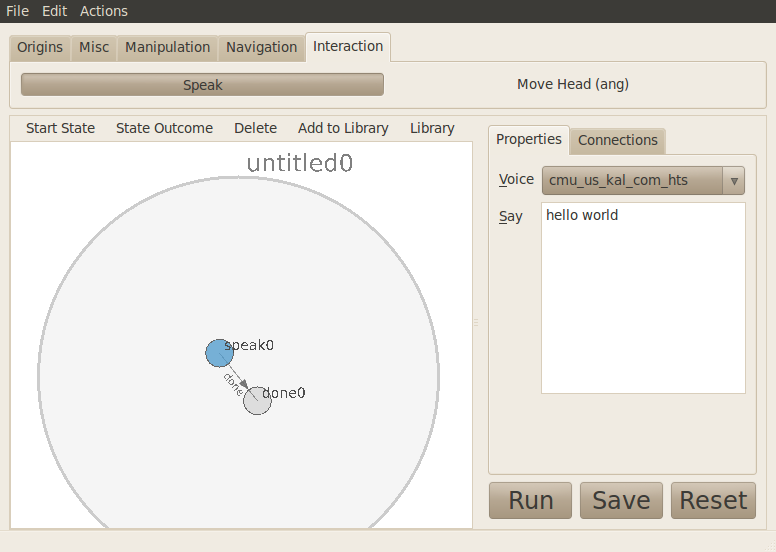Open the Voice dropdown list
776x552 pixels.
(643, 181)
